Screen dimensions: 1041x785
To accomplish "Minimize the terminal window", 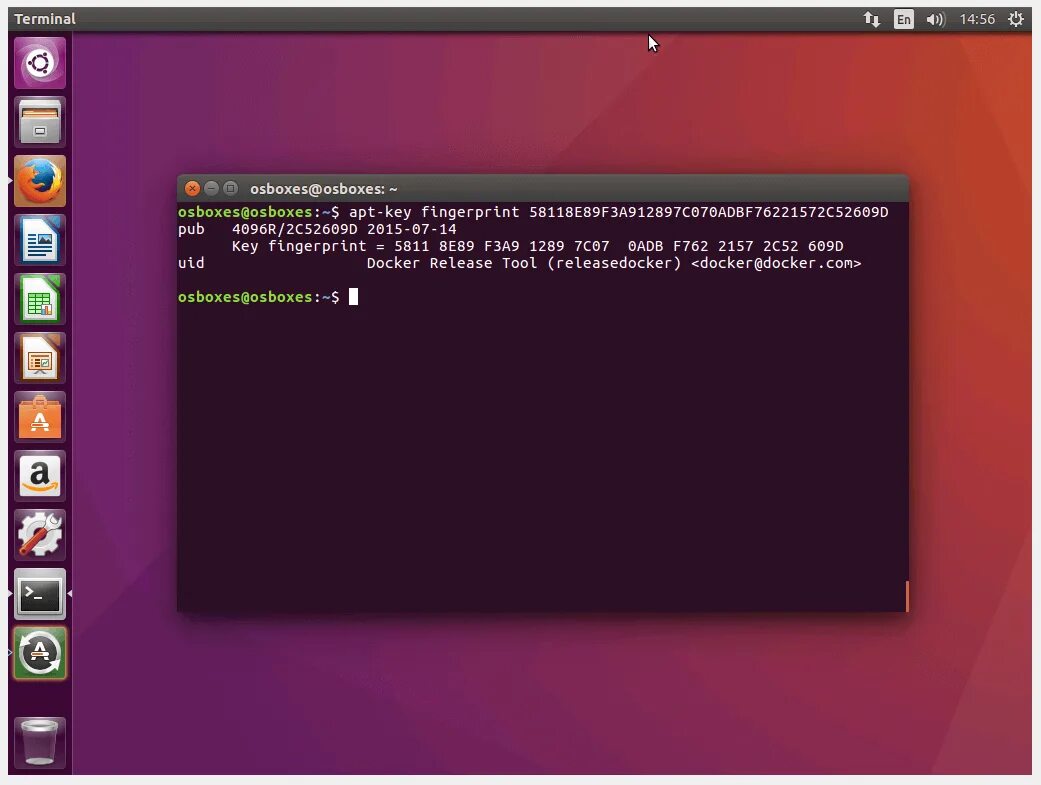I will tap(211, 189).
